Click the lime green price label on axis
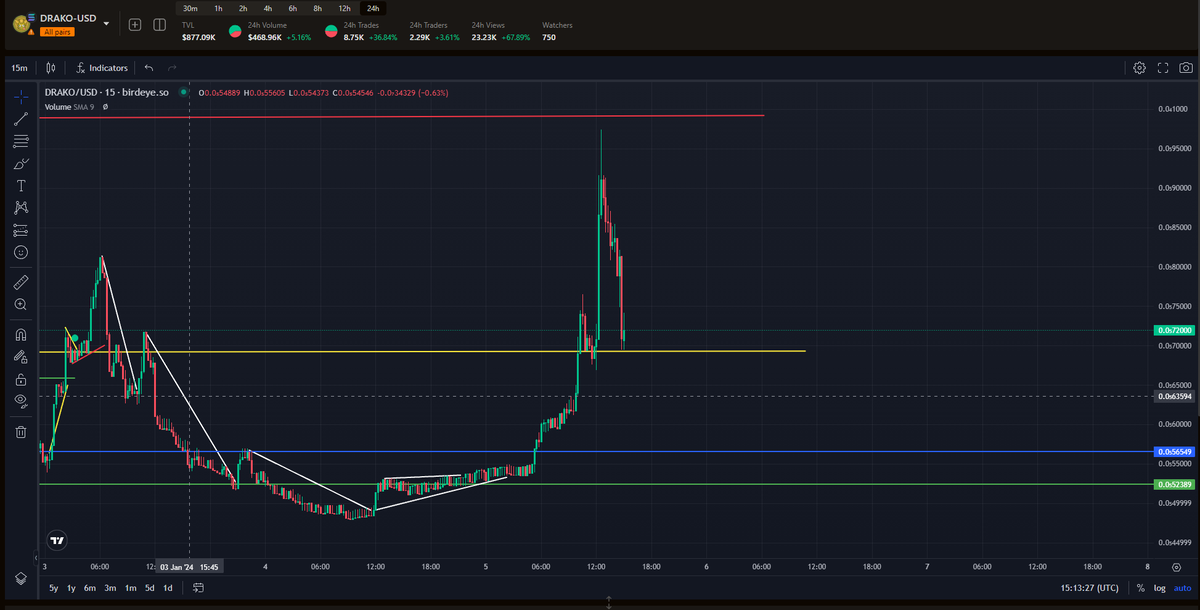The width and height of the screenshot is (1200, 610). (1175, 484)
